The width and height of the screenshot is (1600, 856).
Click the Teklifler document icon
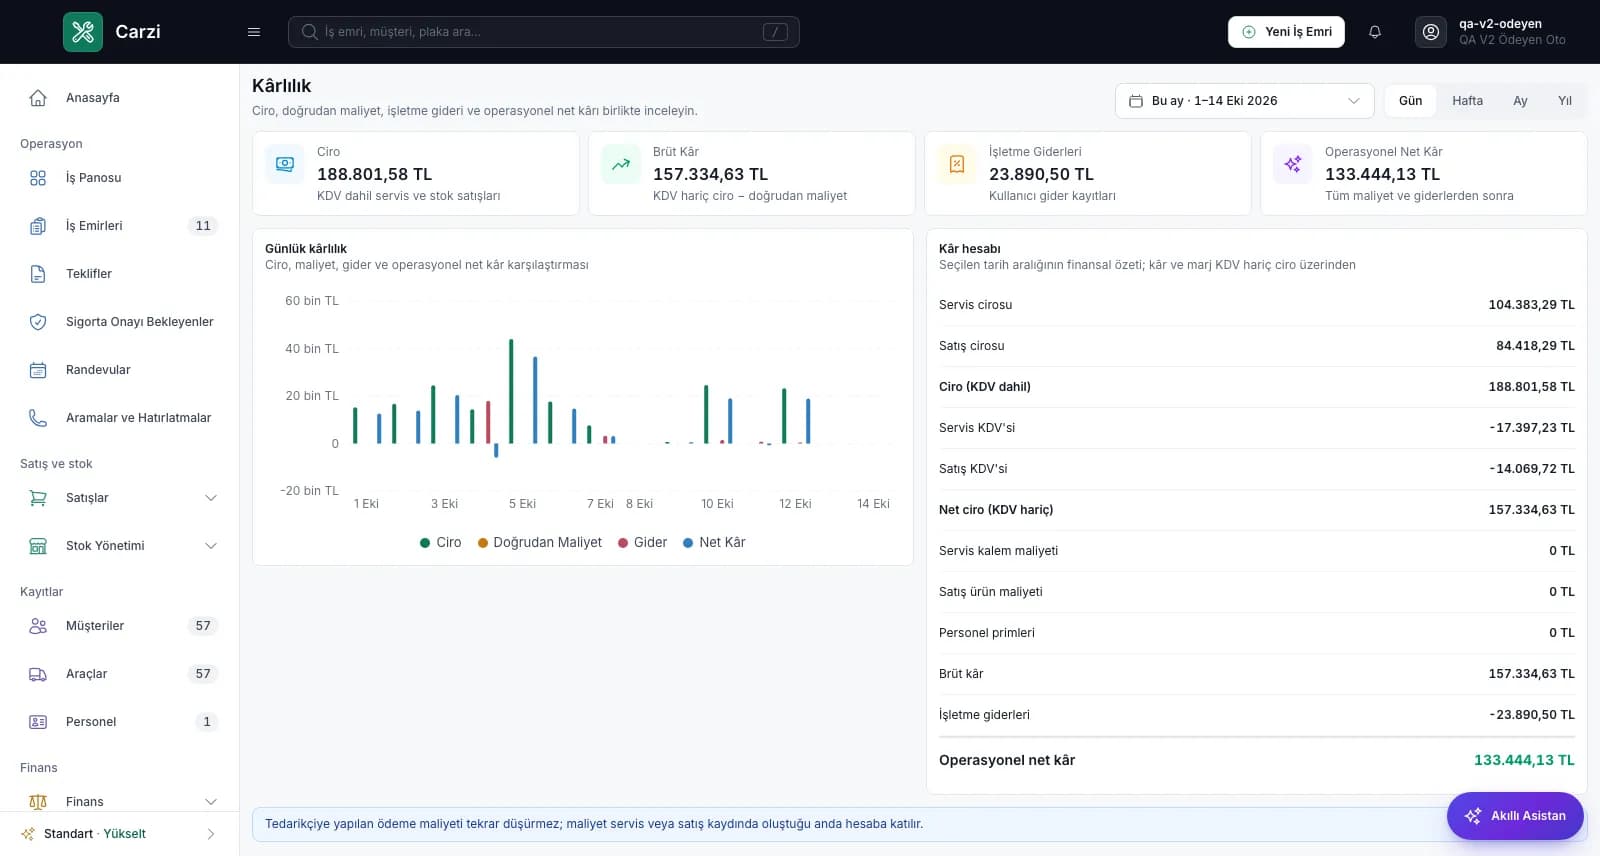coord(38,274)
